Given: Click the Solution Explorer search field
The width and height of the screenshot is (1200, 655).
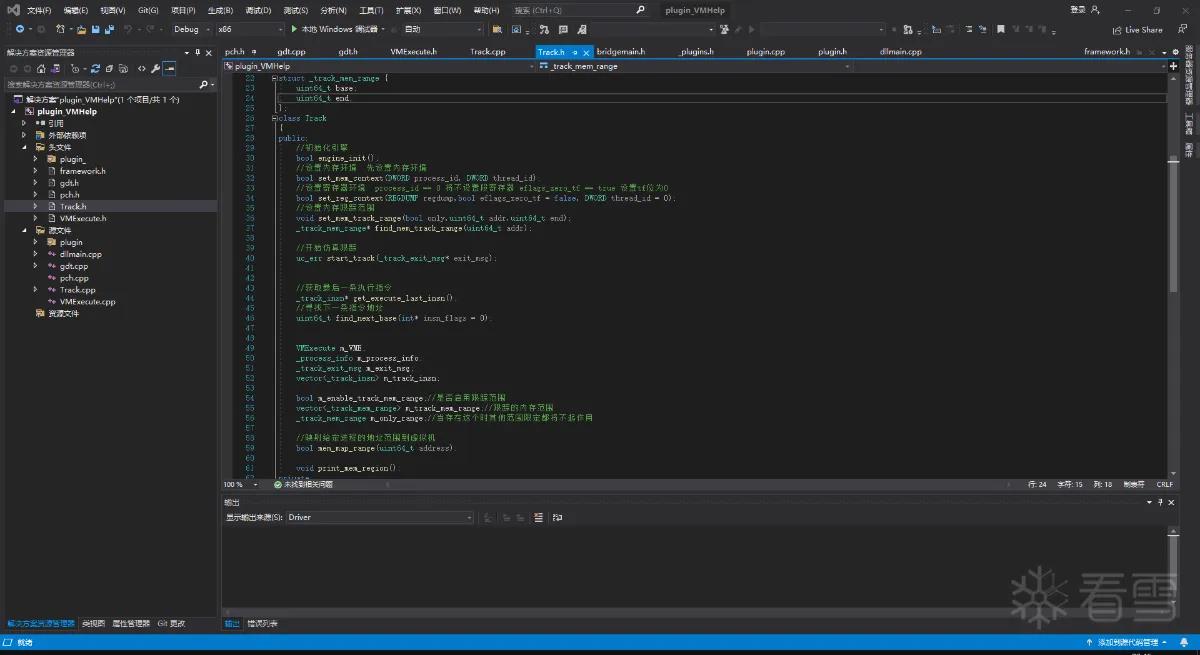Looking at the screenshot, I should tap(108, 85).
